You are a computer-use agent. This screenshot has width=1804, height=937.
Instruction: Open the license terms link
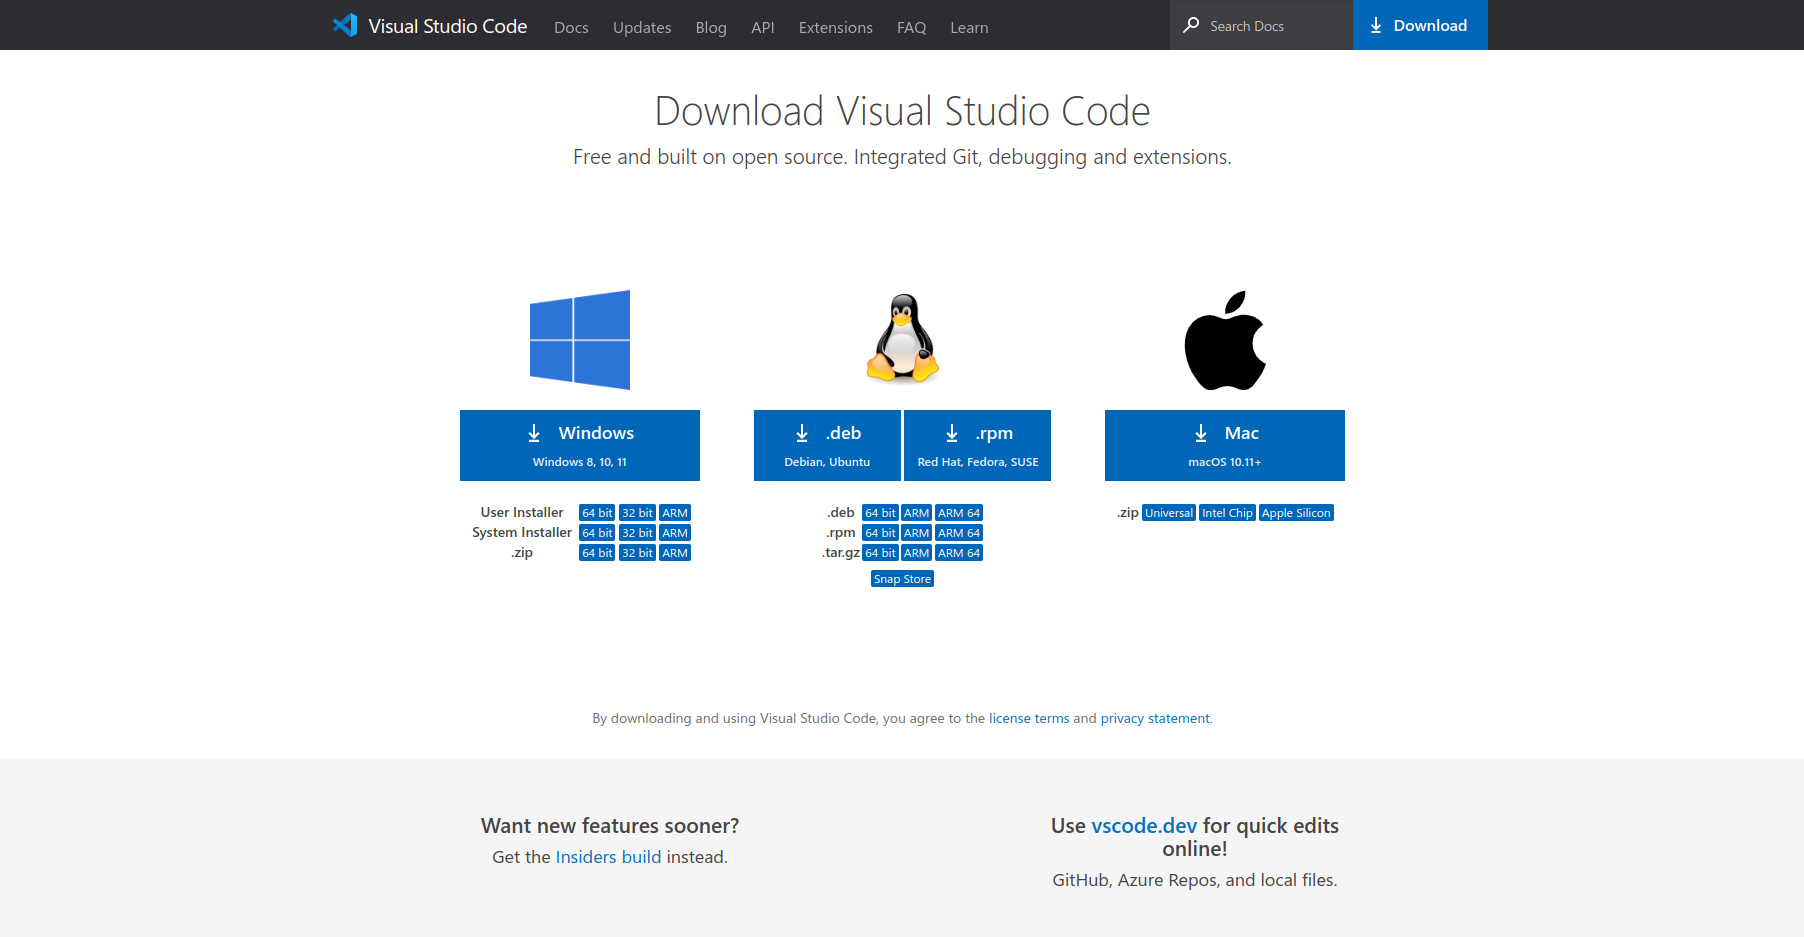(1029, 718)
